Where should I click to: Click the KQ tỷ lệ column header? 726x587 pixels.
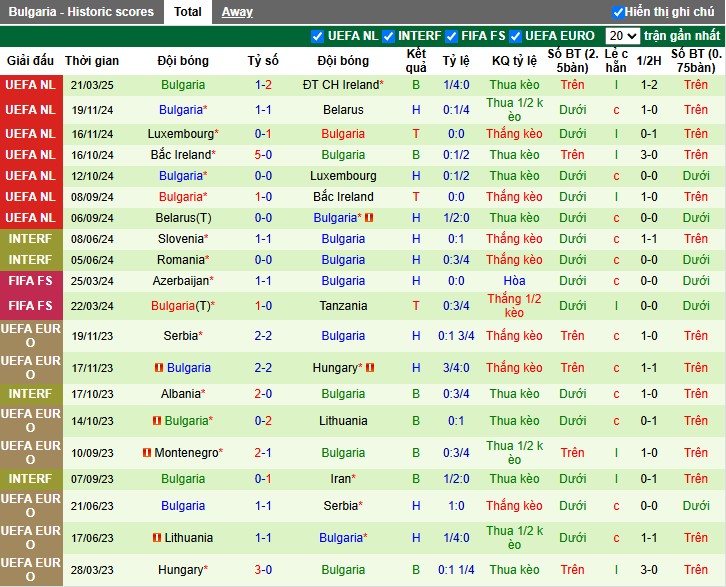(514, 61)
